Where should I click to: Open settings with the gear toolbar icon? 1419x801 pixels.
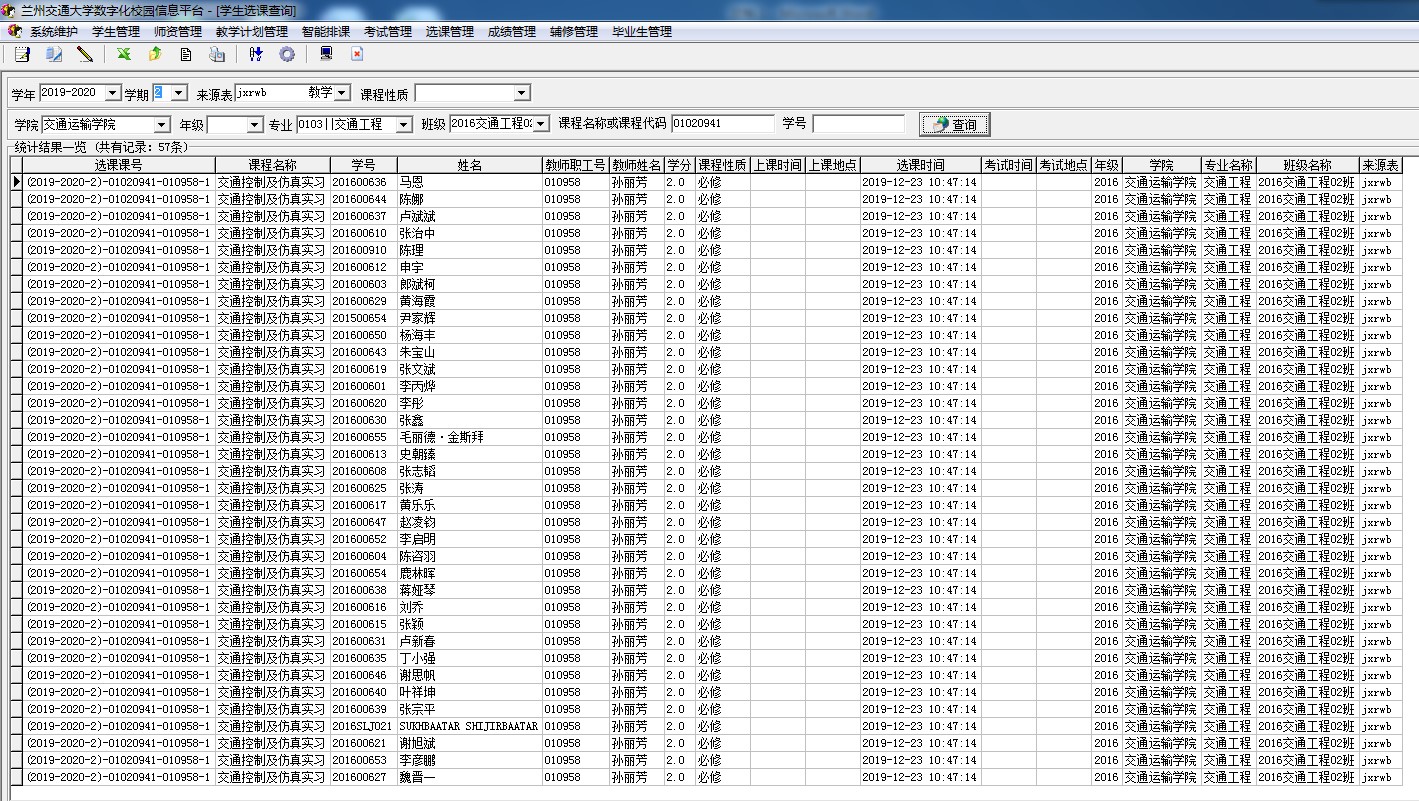(x=287, y=55)
